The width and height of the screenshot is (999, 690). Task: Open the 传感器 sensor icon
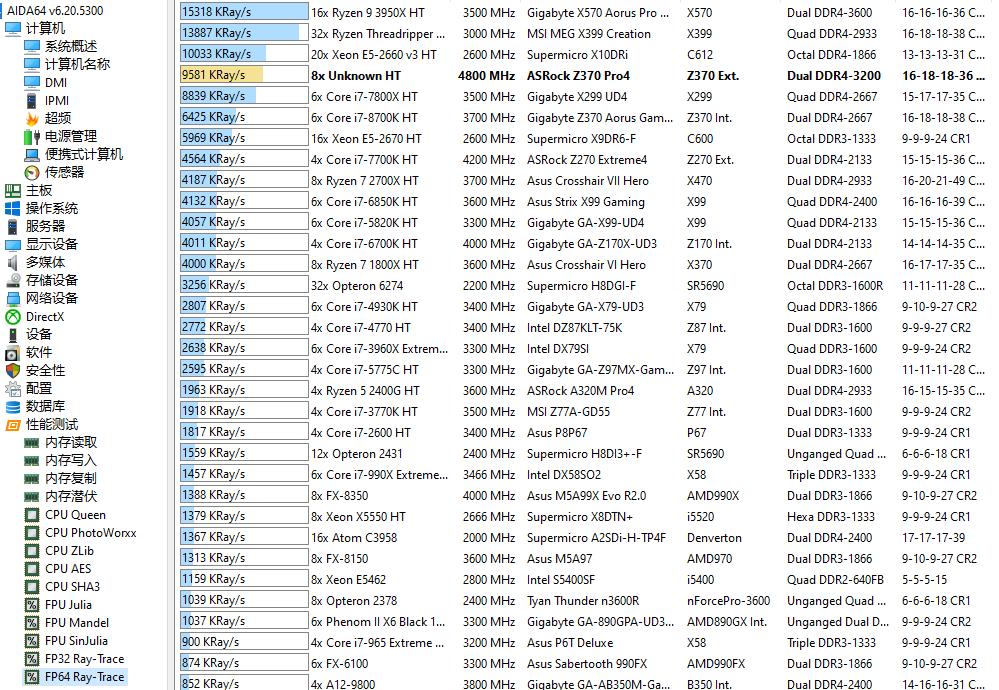tap(32, 172)
